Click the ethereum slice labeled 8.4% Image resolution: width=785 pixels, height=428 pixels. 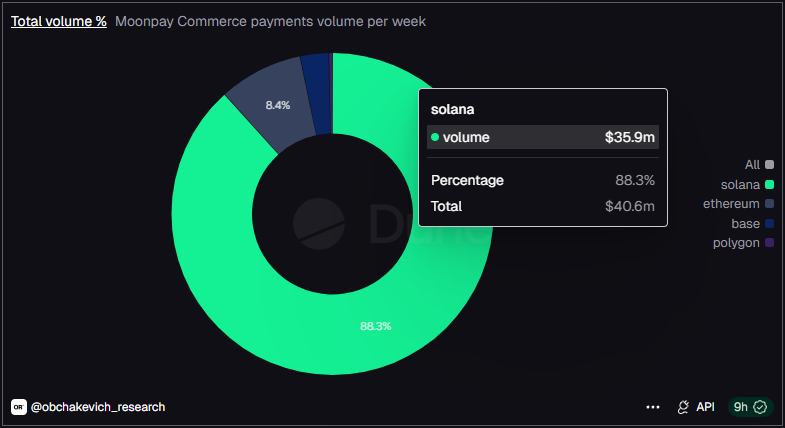277,104
